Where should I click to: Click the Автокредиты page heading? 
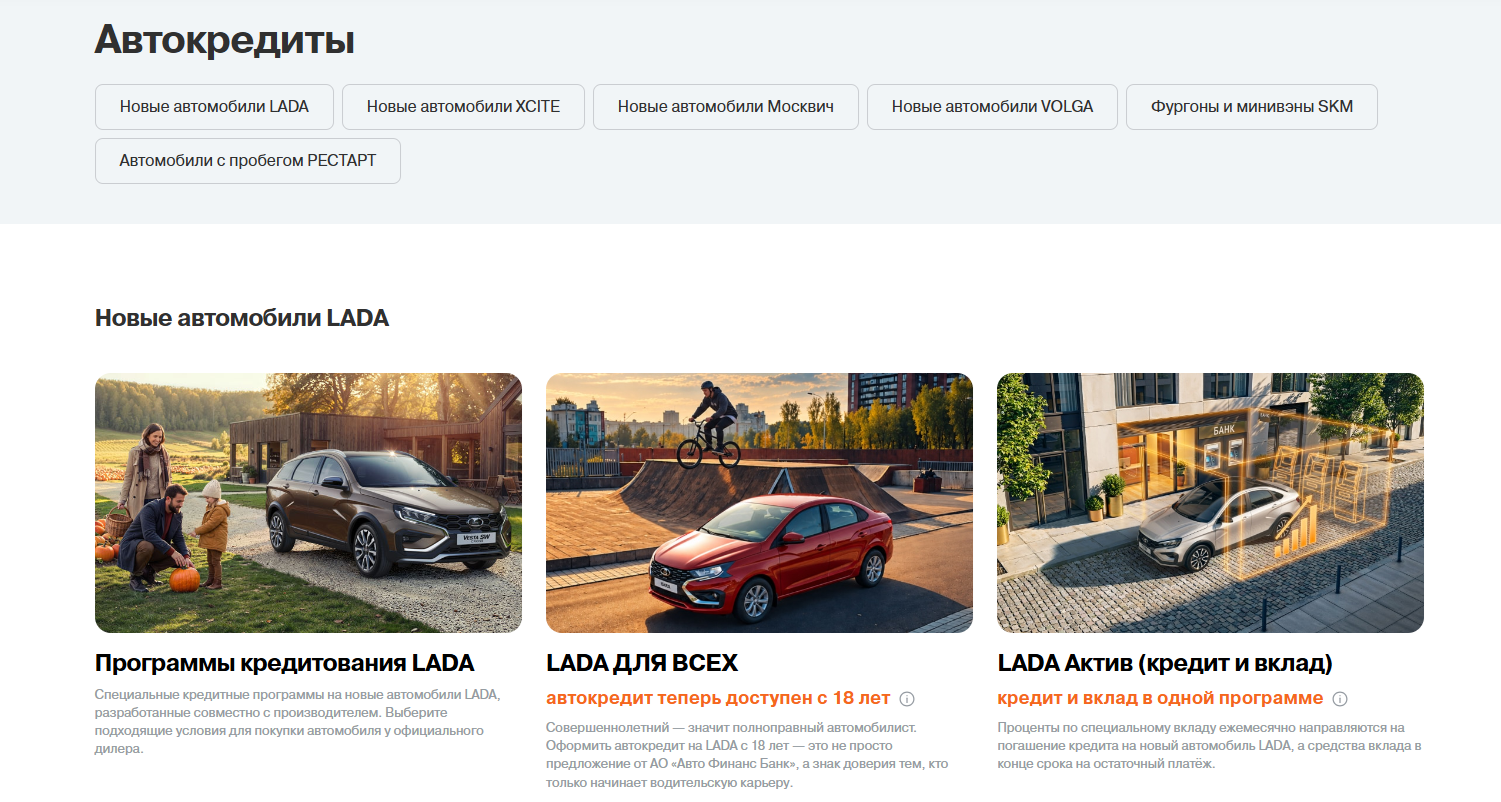pos(225,40)
